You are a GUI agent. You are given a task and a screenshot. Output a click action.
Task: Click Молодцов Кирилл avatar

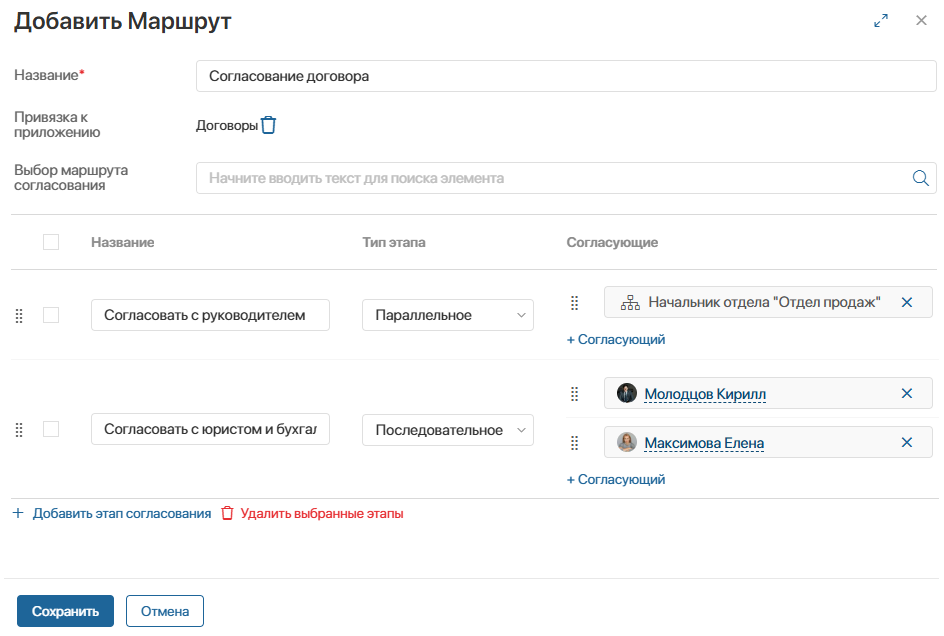tap(627, 393)
